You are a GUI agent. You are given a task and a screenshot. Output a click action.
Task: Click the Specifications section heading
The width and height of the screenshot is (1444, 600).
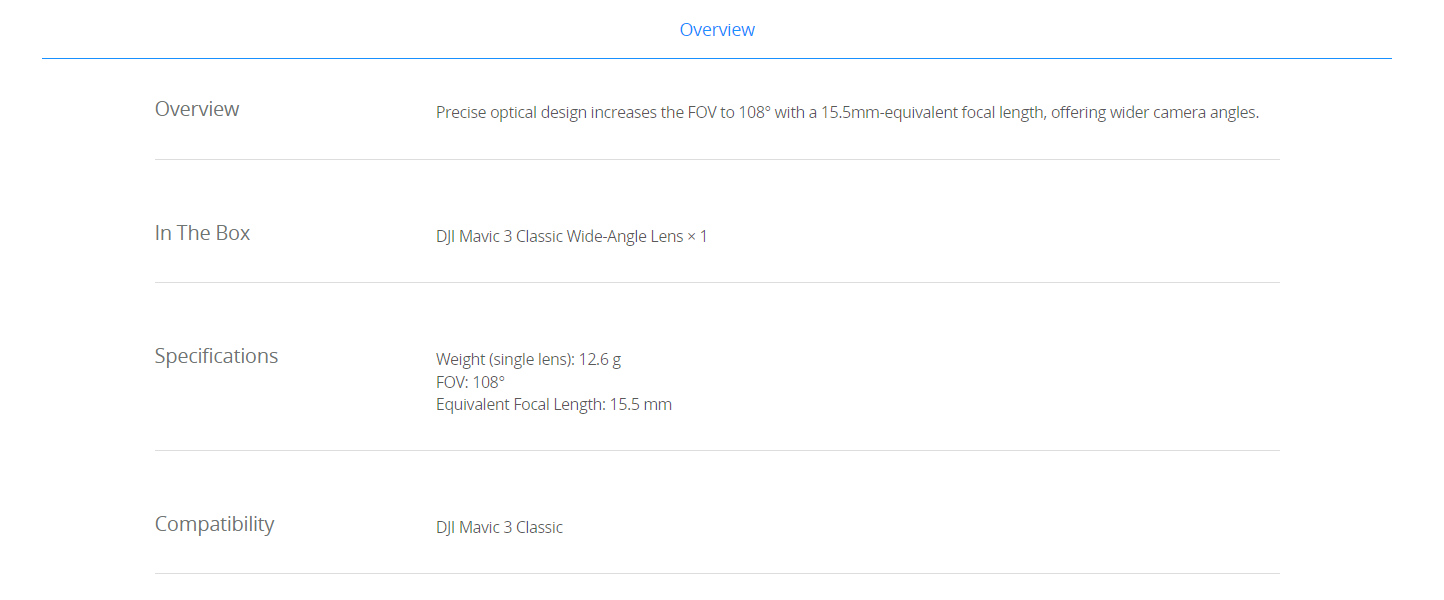[x=216, y=356]
